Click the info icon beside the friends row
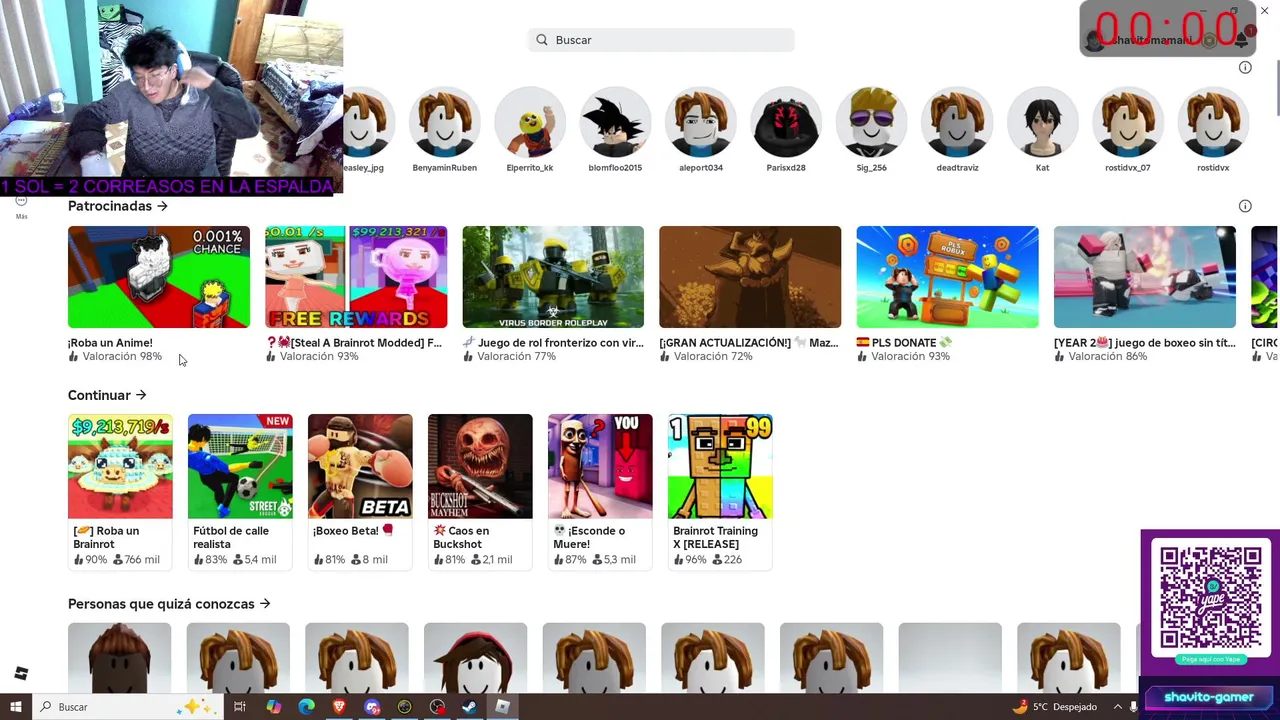1280x720 pixels. click(x=1245, y=67)
